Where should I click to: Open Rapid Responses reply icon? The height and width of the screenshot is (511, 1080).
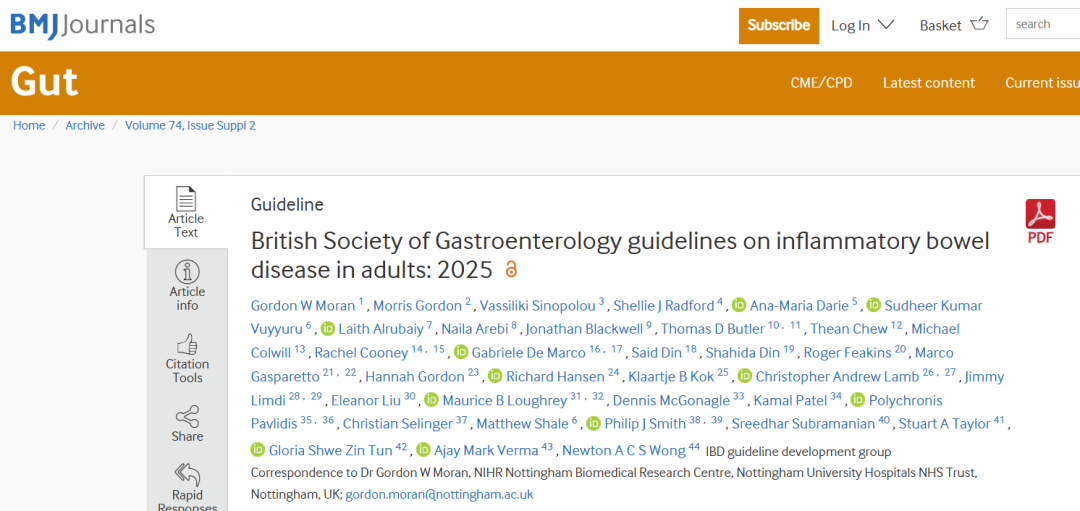pyautogui.click(x=187, y=474)
